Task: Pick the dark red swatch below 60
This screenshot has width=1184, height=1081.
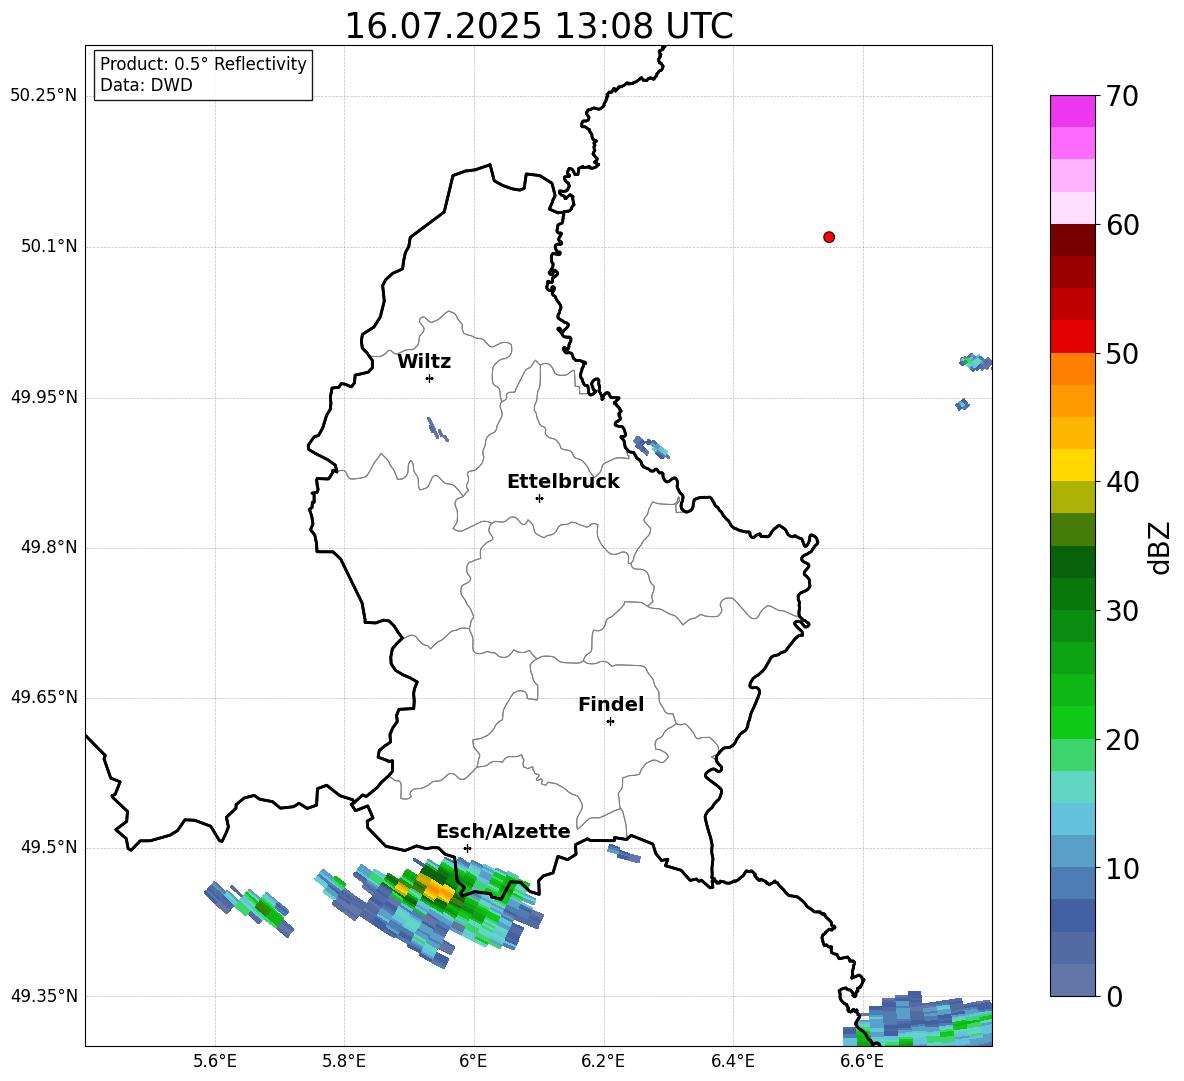Action: tap(1072, 240)
